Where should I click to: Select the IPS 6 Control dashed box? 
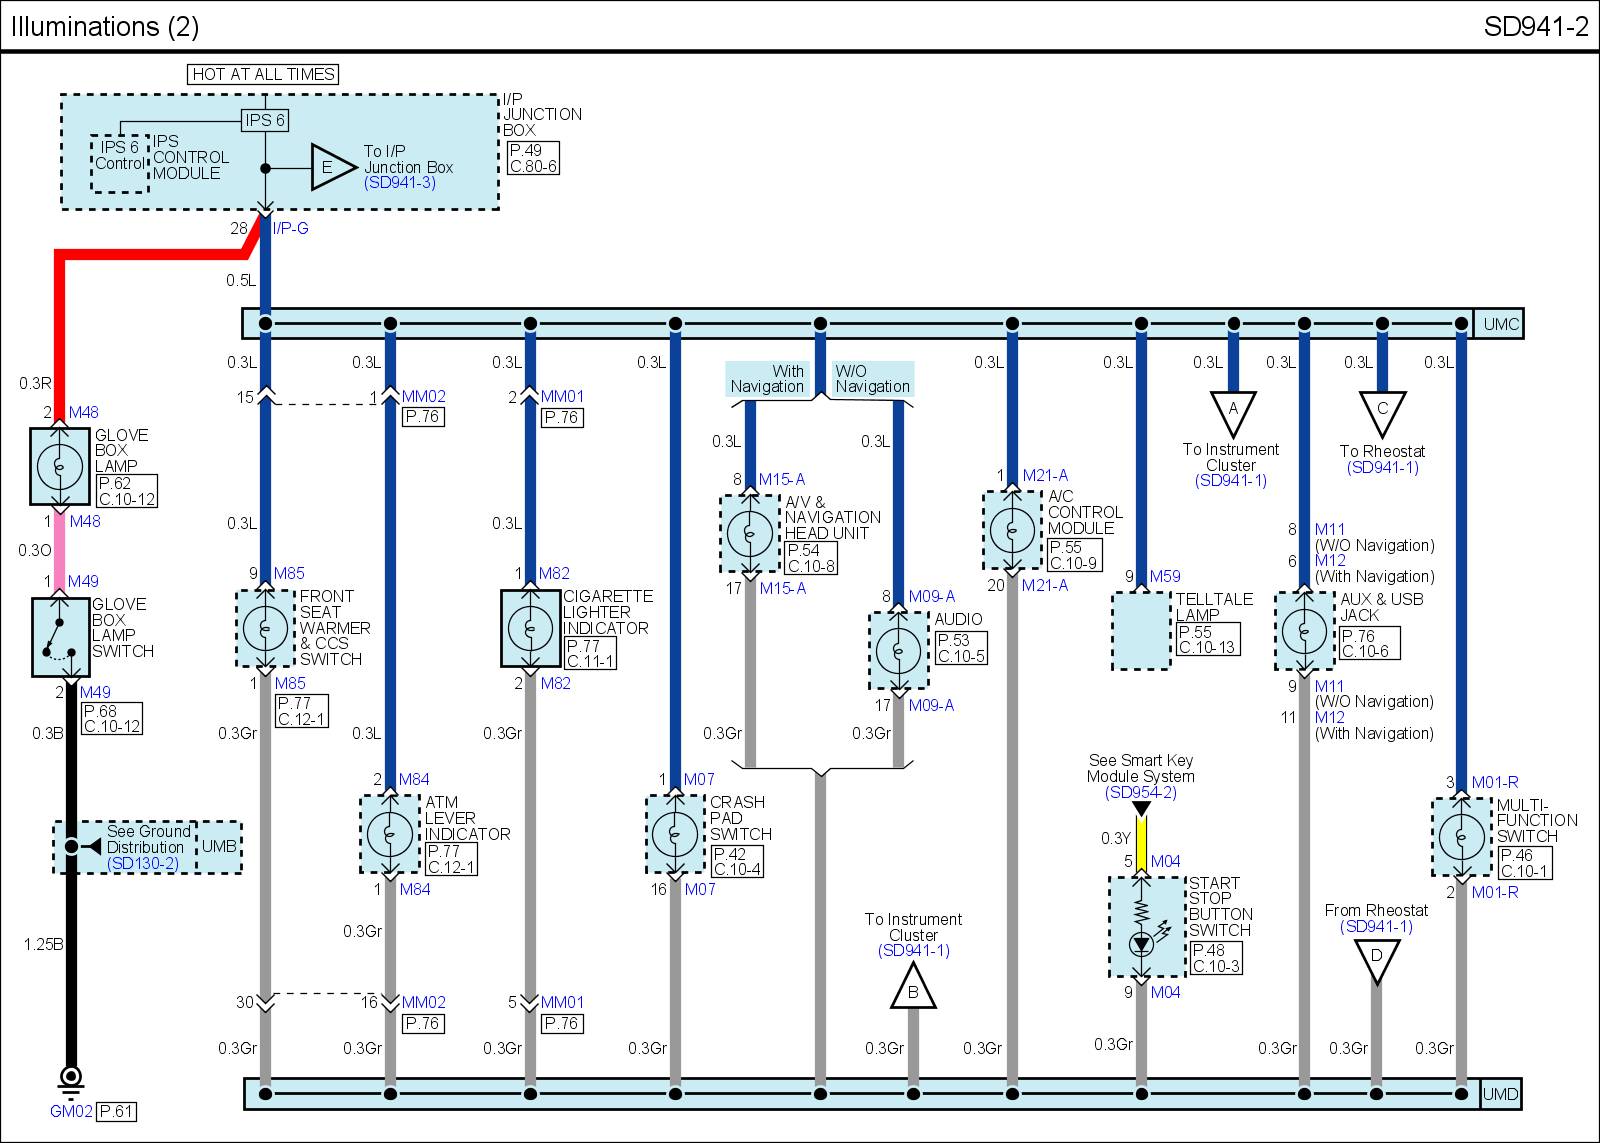pyautogui.click(x=120, y=163)
